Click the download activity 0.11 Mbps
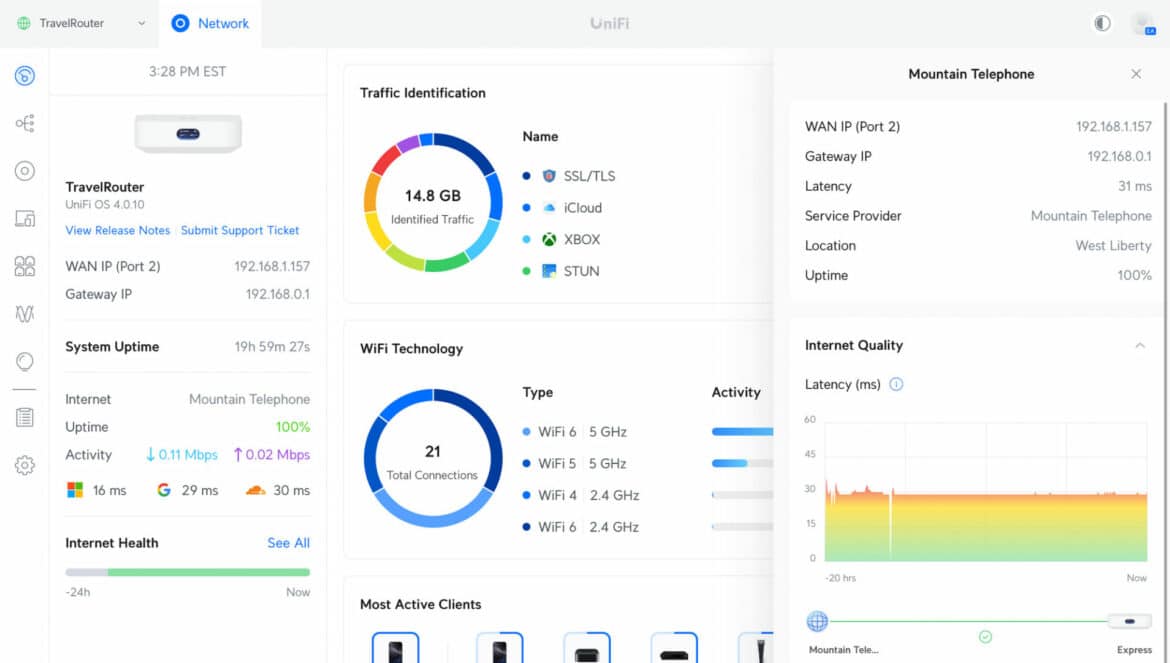Viewport: 1170px width, 663px height. pyautogui.click(x=181, y=454)
